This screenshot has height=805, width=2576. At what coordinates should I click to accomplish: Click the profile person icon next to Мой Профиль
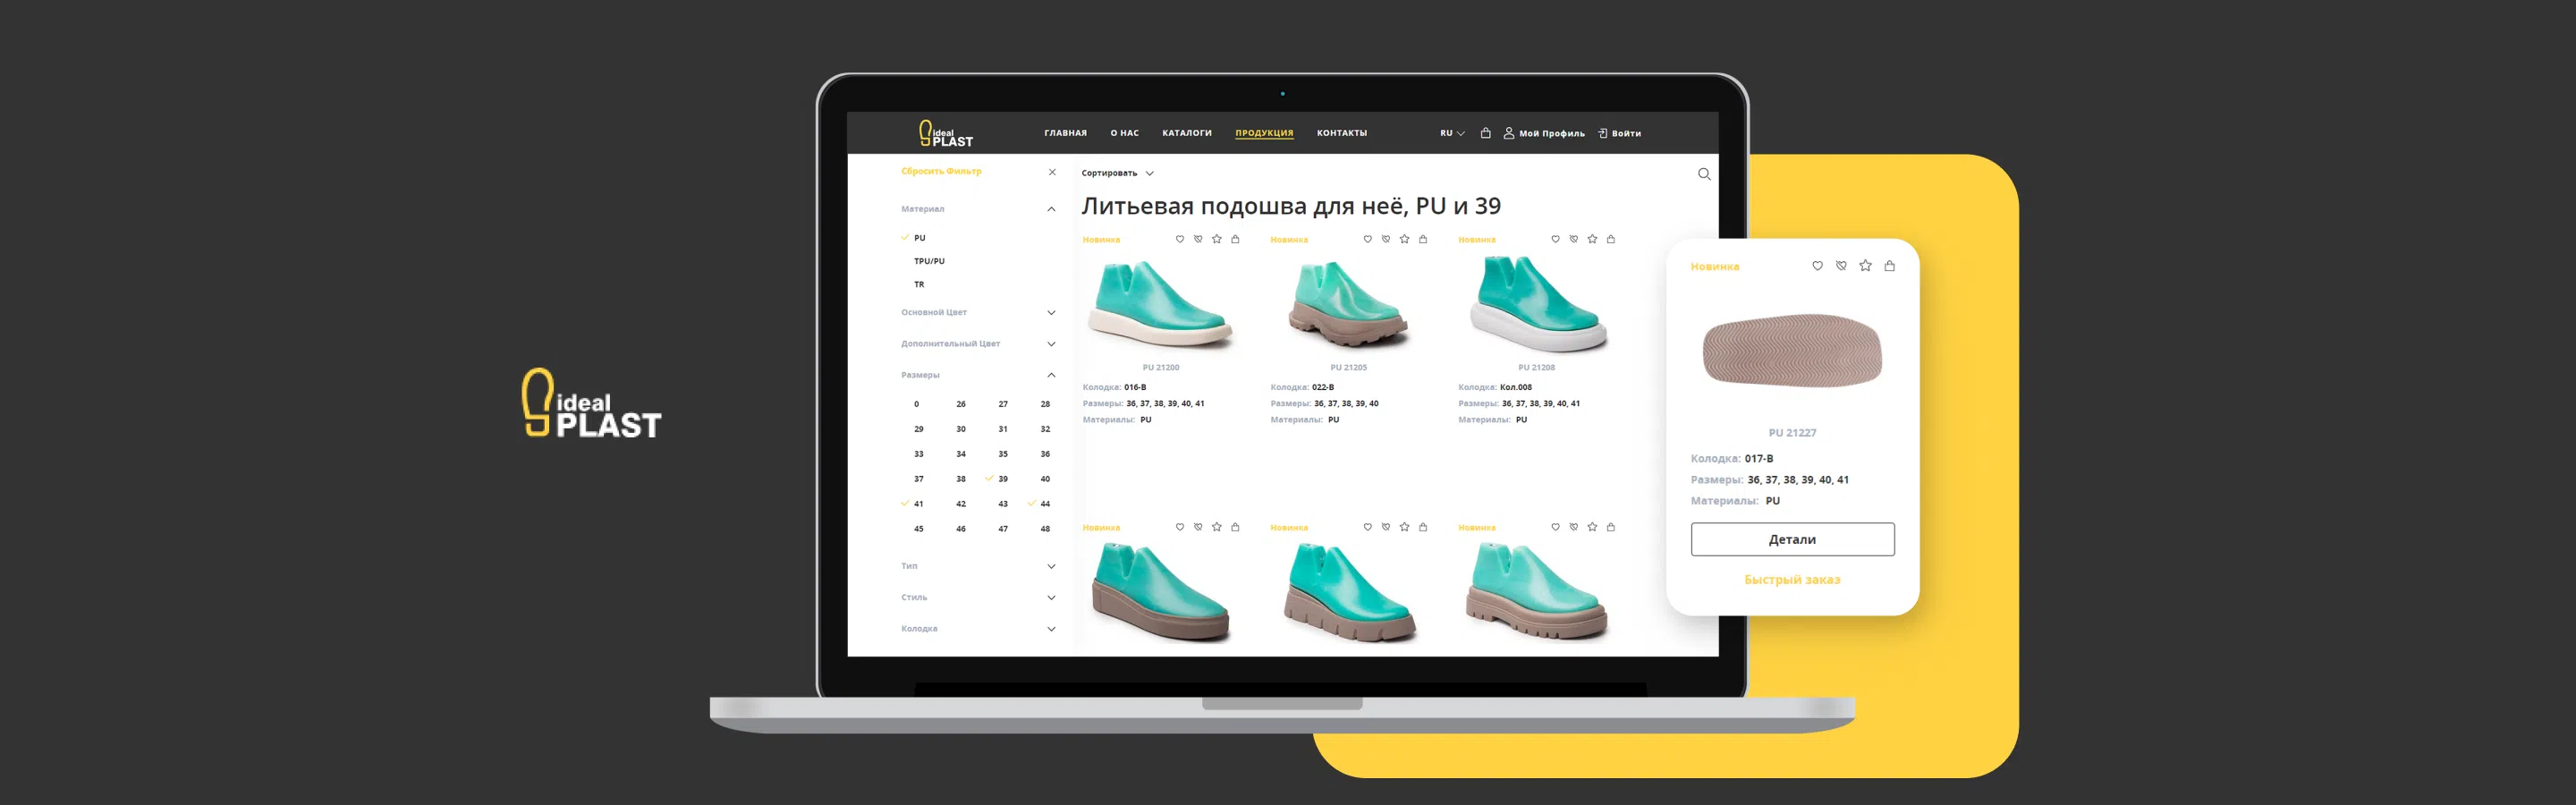coord(1508,132)
